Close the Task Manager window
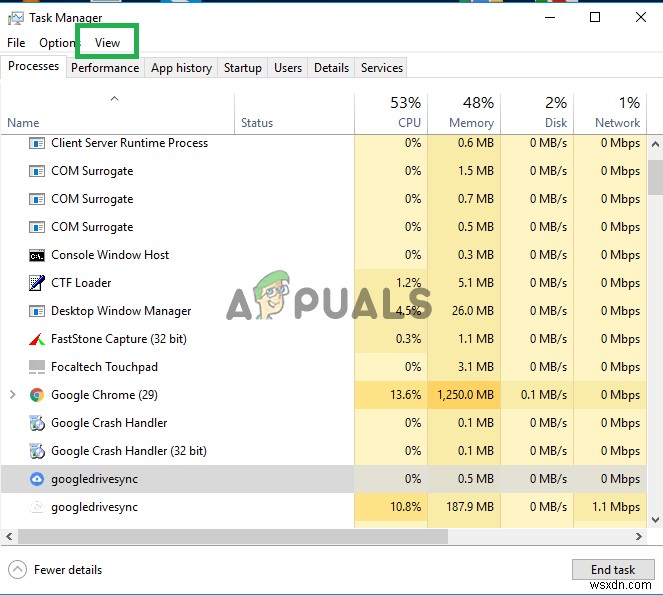 pos(641,17)
